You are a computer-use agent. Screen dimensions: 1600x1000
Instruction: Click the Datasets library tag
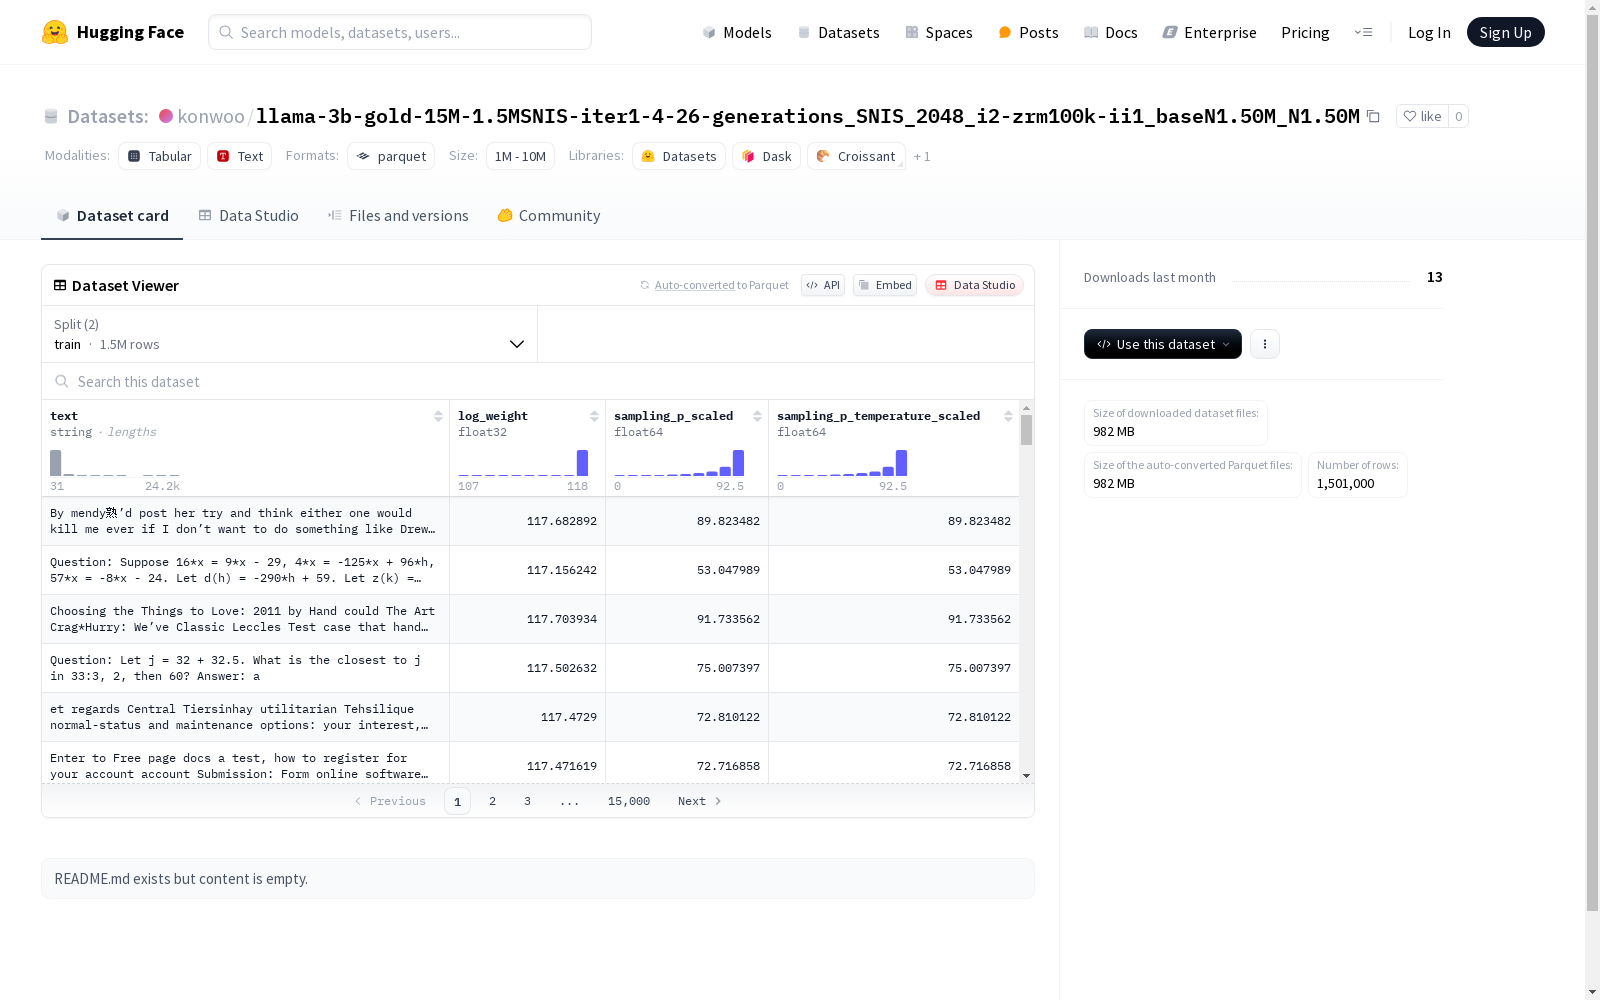(x=679, y=156)
